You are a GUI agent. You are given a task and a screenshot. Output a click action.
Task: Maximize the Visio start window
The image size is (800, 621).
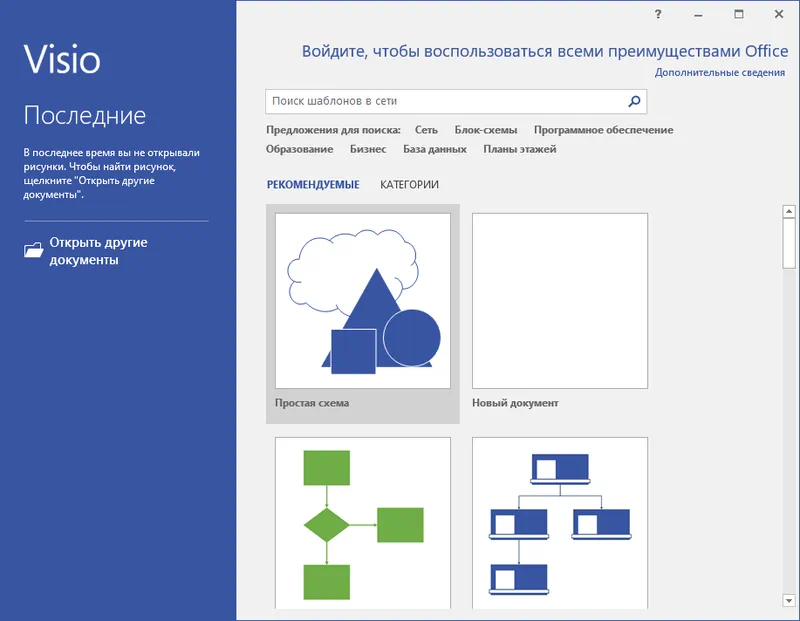[739, 14]
